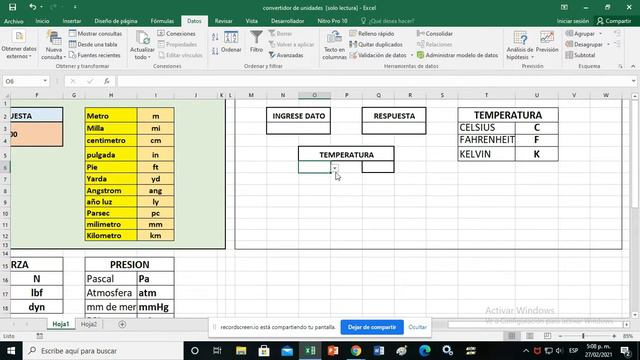640x360 pixels.
Task: Sort descending Z to A
Action: (215, 51)
